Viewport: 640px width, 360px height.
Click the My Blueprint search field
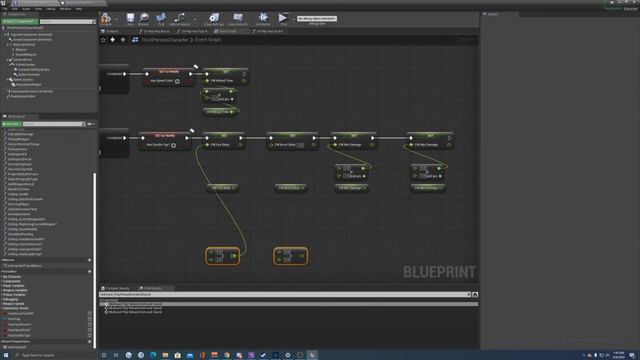[x=54, y=124]
